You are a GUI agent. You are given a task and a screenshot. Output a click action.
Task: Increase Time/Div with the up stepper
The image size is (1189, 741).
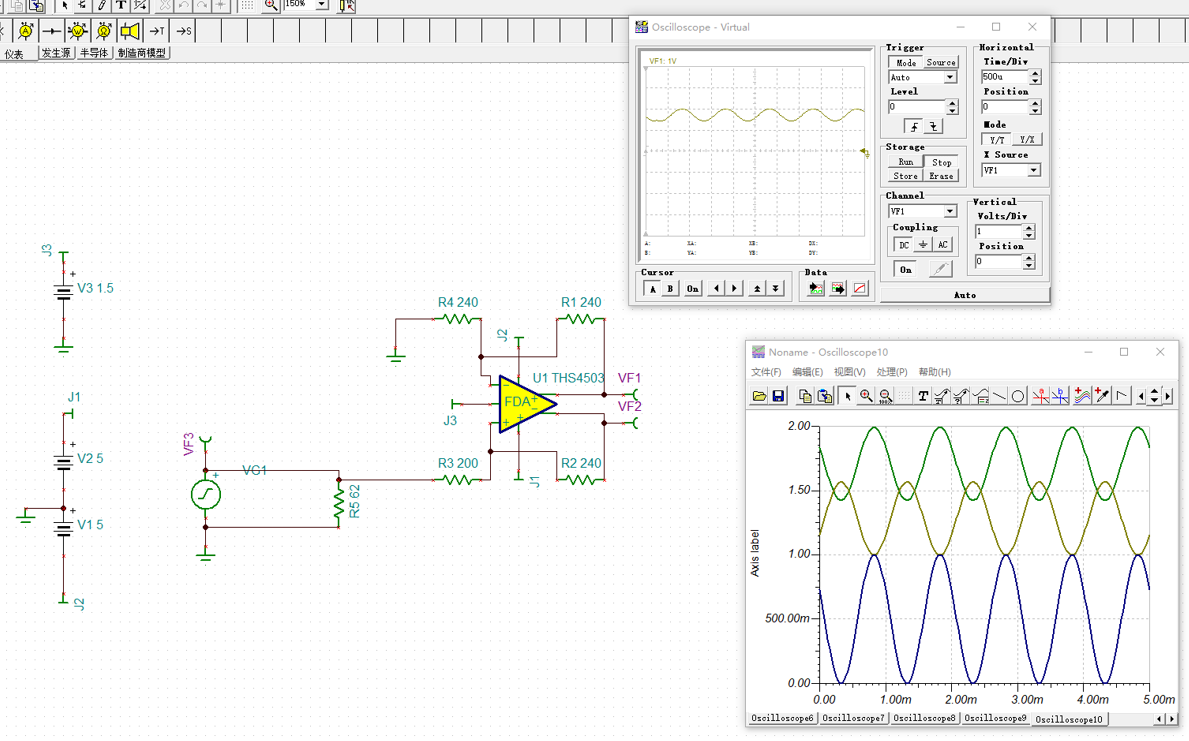point(1035,73)
